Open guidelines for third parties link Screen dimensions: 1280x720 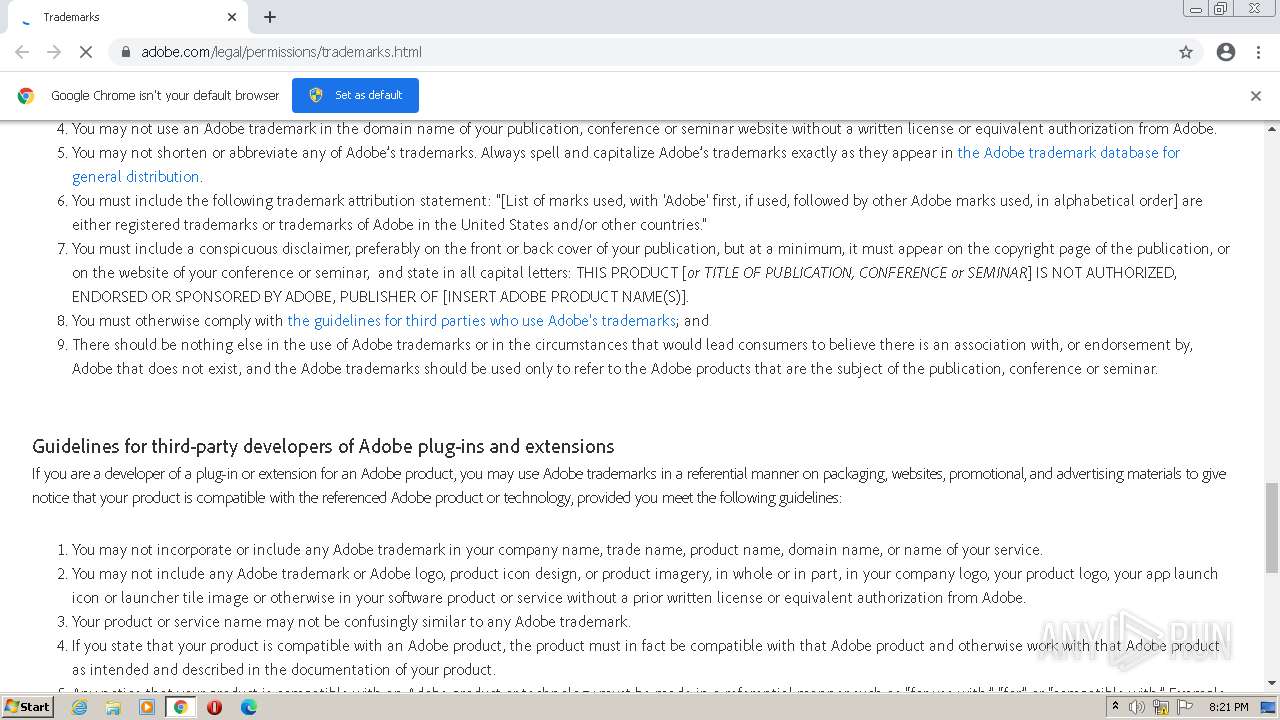481,321
